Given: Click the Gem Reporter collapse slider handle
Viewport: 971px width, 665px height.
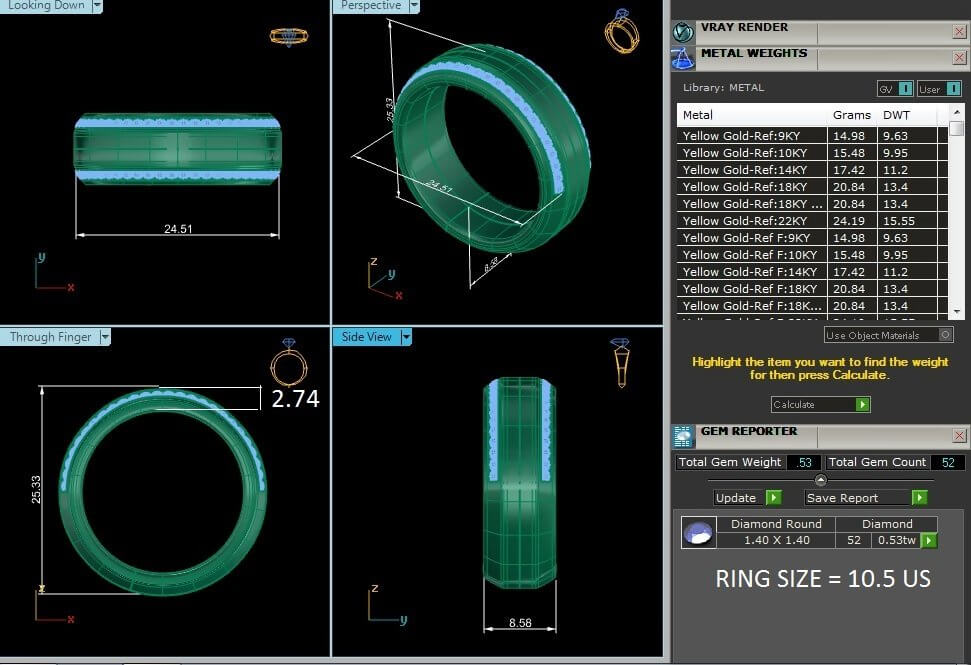Looking at the screenshot, I should coord(820,480).
